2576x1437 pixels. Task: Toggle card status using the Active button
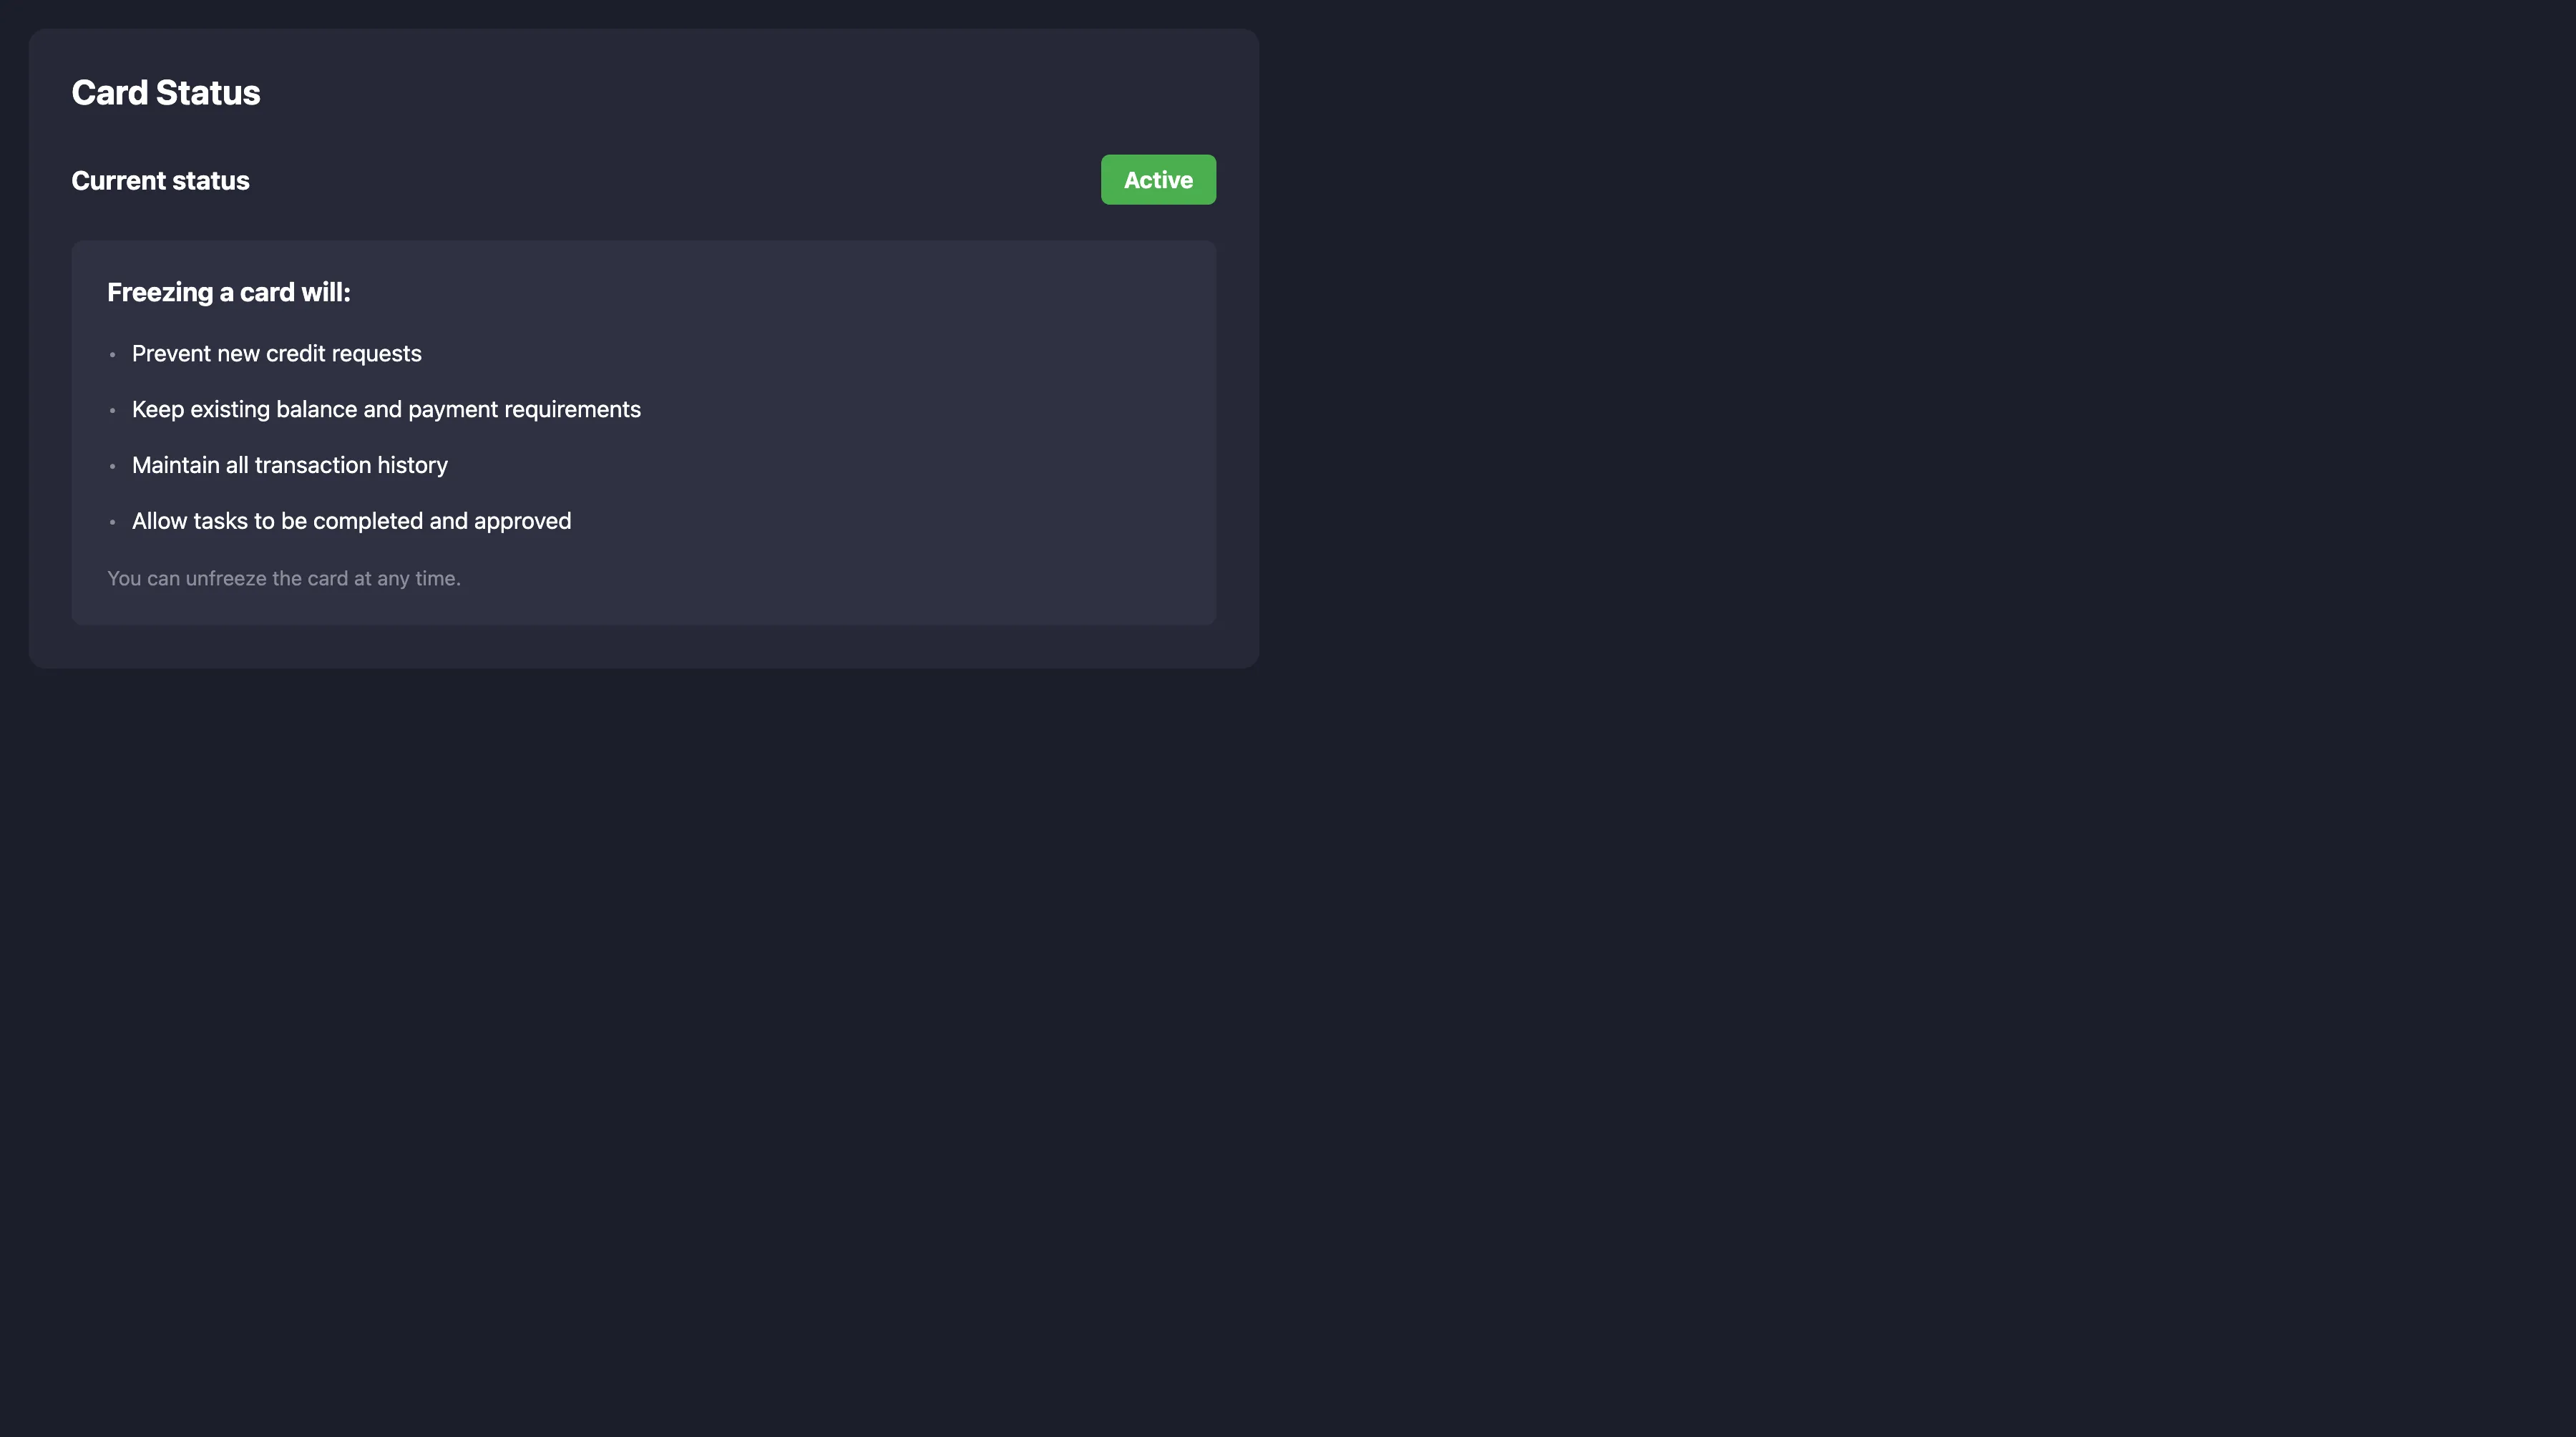1157,180
